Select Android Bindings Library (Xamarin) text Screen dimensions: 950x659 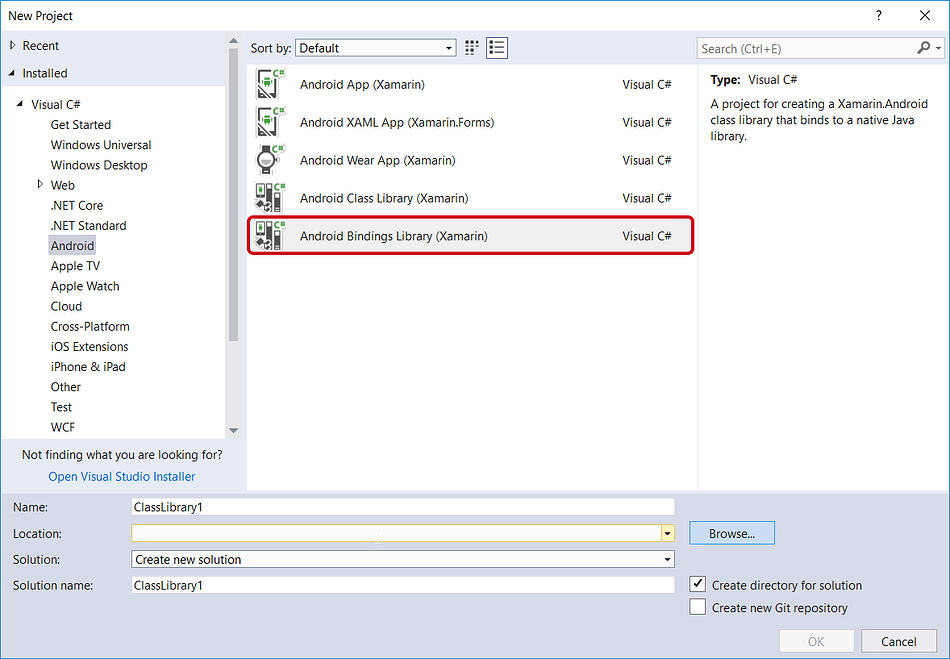tap(393, 236)
